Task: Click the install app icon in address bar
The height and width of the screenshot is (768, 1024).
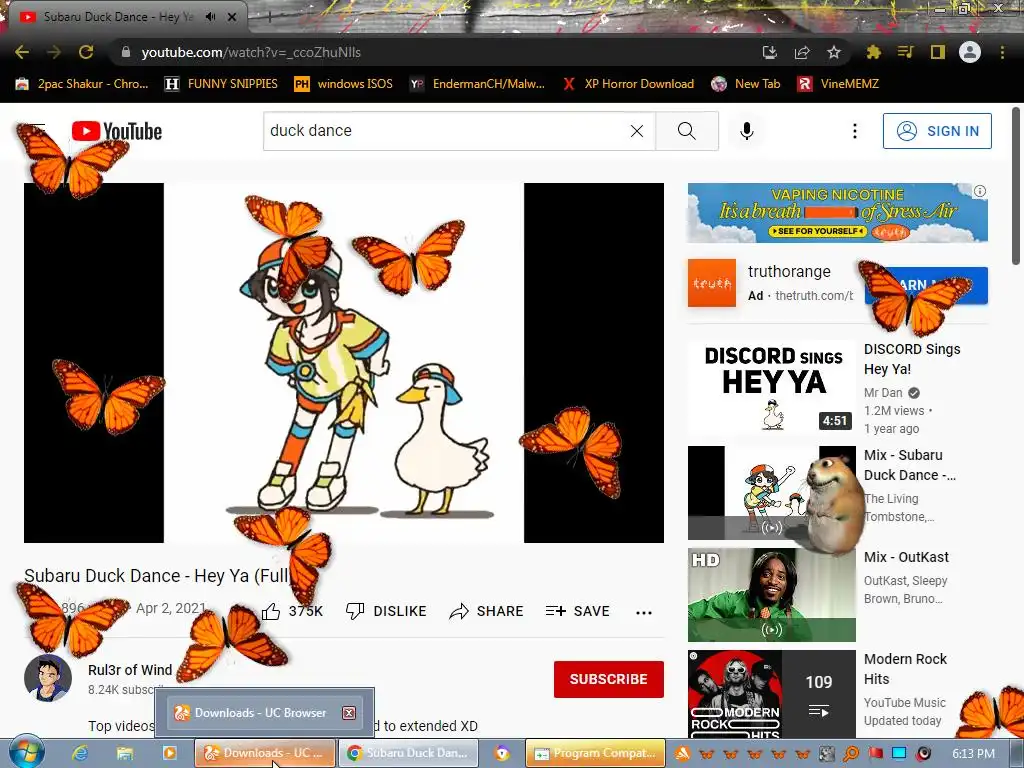Action: (x=770, y=52)
